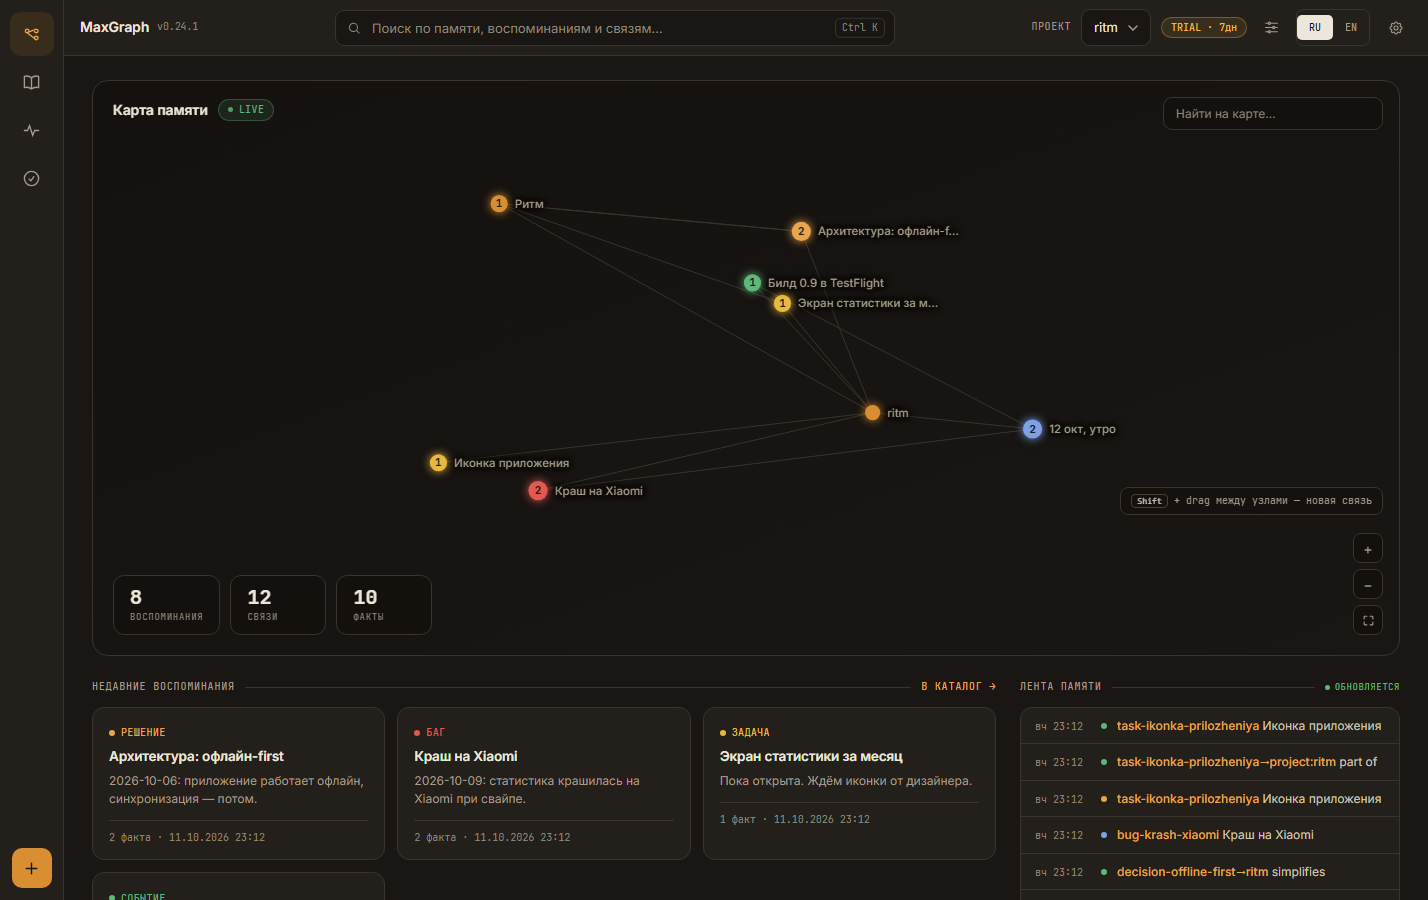Open the memory graph sidebar icon
This screenshot has height=900, width=1428.
tap(32, 34)
